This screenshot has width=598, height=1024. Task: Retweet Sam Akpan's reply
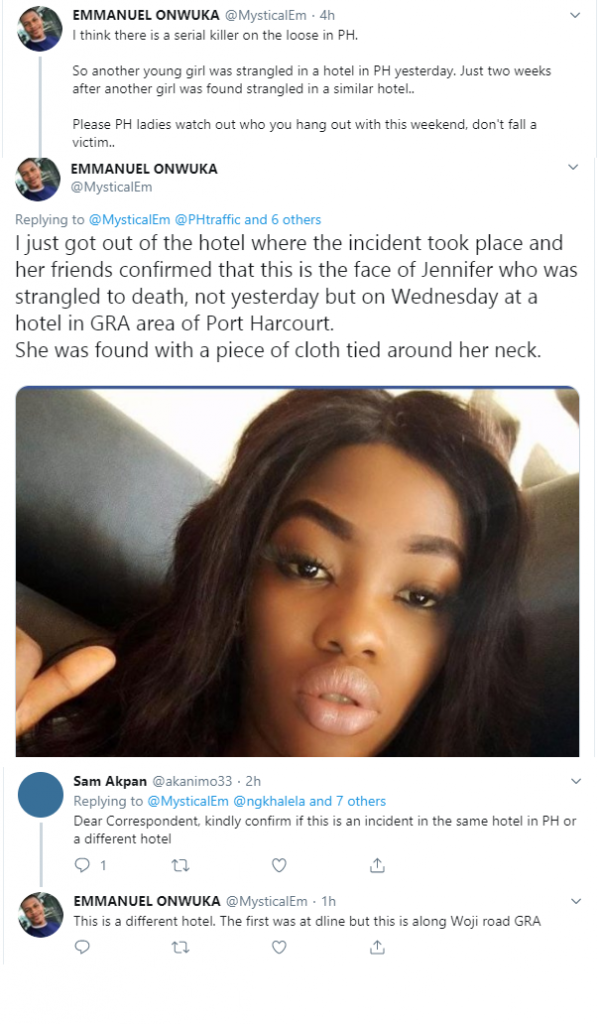(x=180, y=865)
